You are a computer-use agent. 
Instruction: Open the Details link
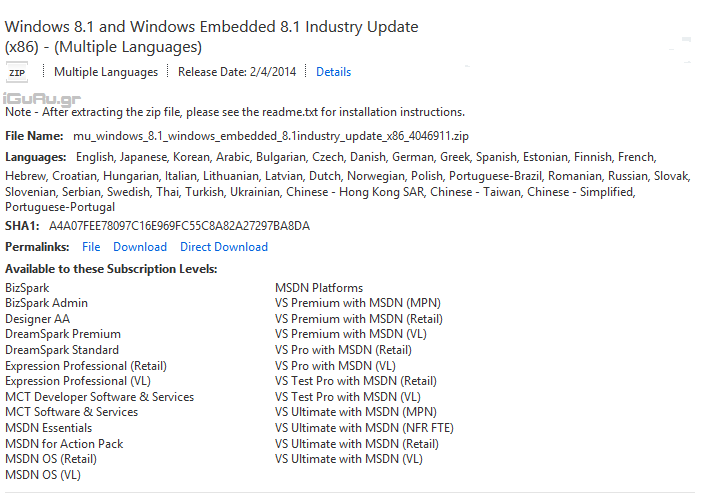333,72
